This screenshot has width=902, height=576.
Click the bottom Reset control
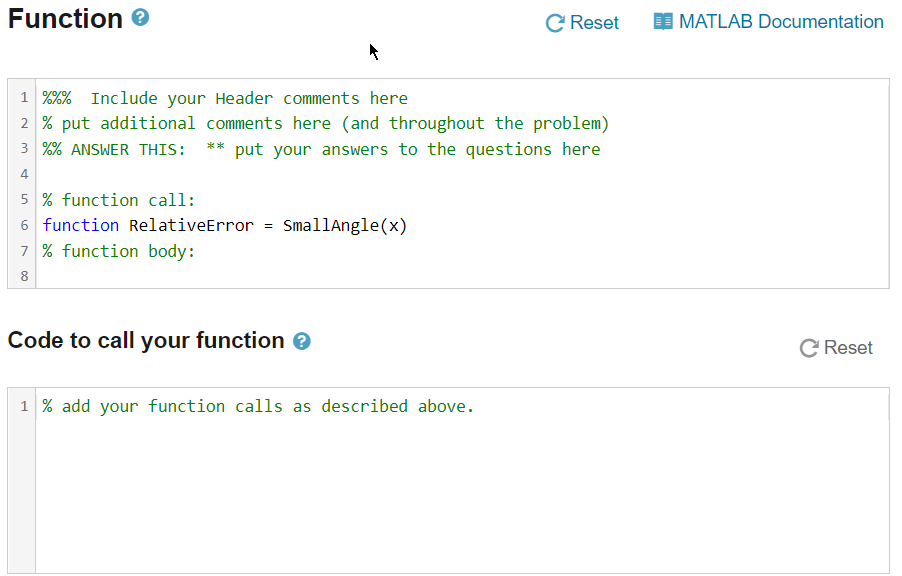click(x=836, y=348)
